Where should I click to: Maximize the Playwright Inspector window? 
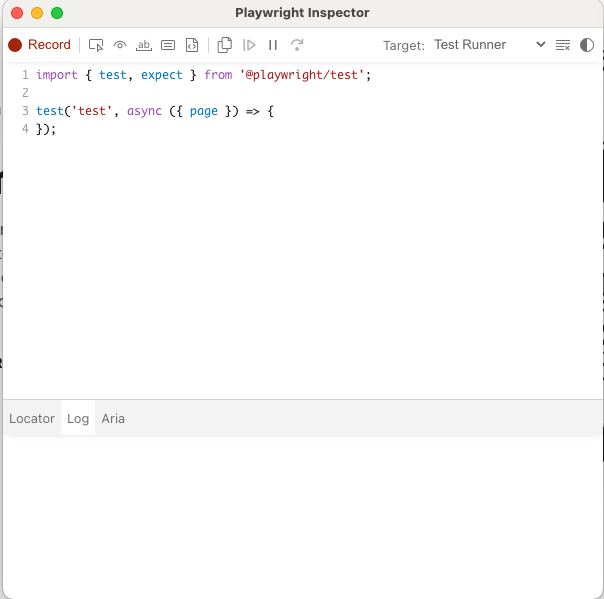click(x=57, y=13)
